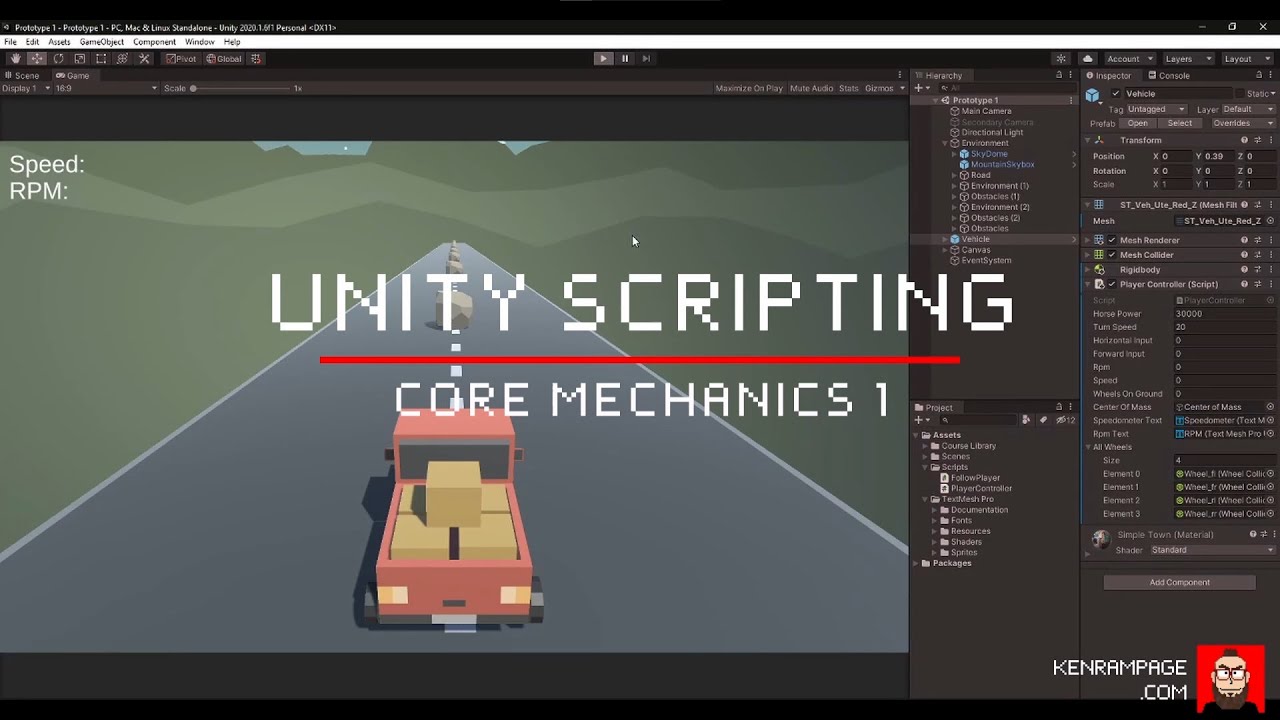This screenshot has width=1280, height=720.
Task: Switch to the Scene tab
Action: tap(22, 76)
